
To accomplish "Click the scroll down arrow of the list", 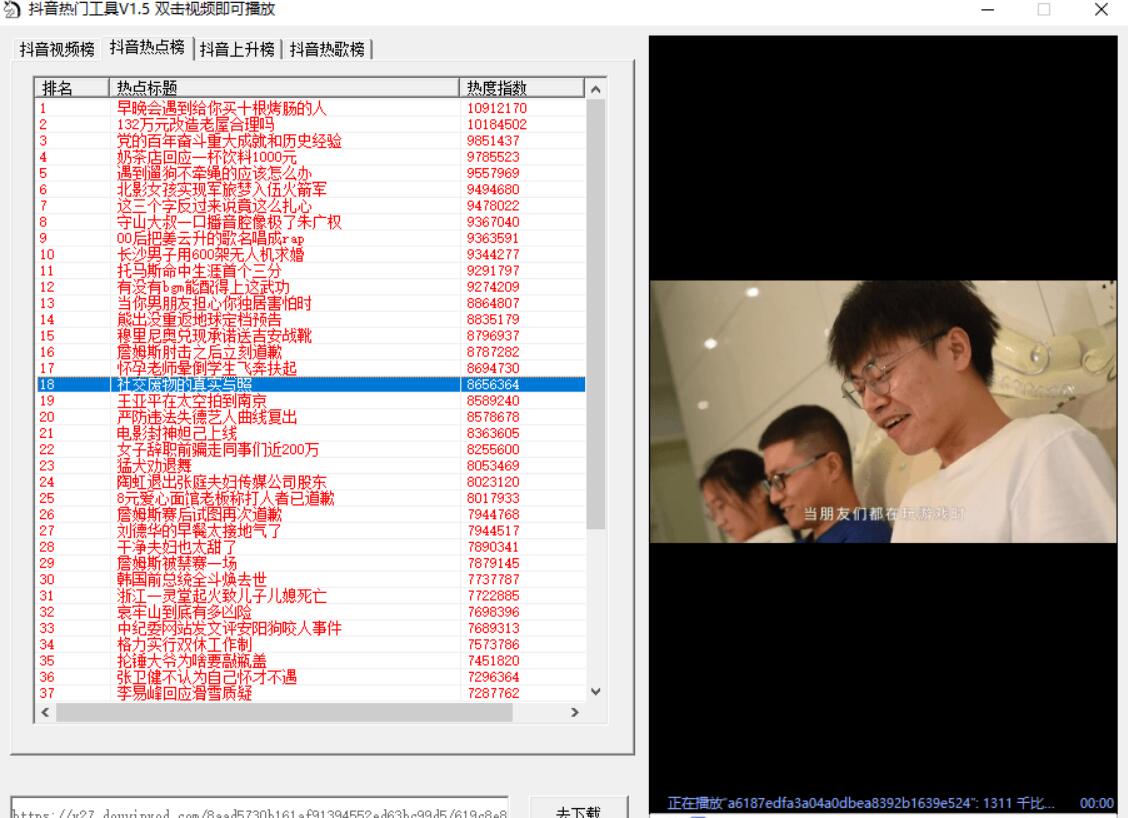I will click(x=596, y=691).
